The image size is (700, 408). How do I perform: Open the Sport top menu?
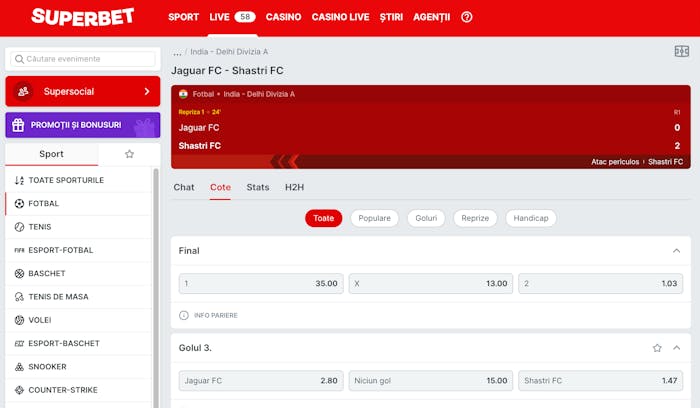(183, 17)
